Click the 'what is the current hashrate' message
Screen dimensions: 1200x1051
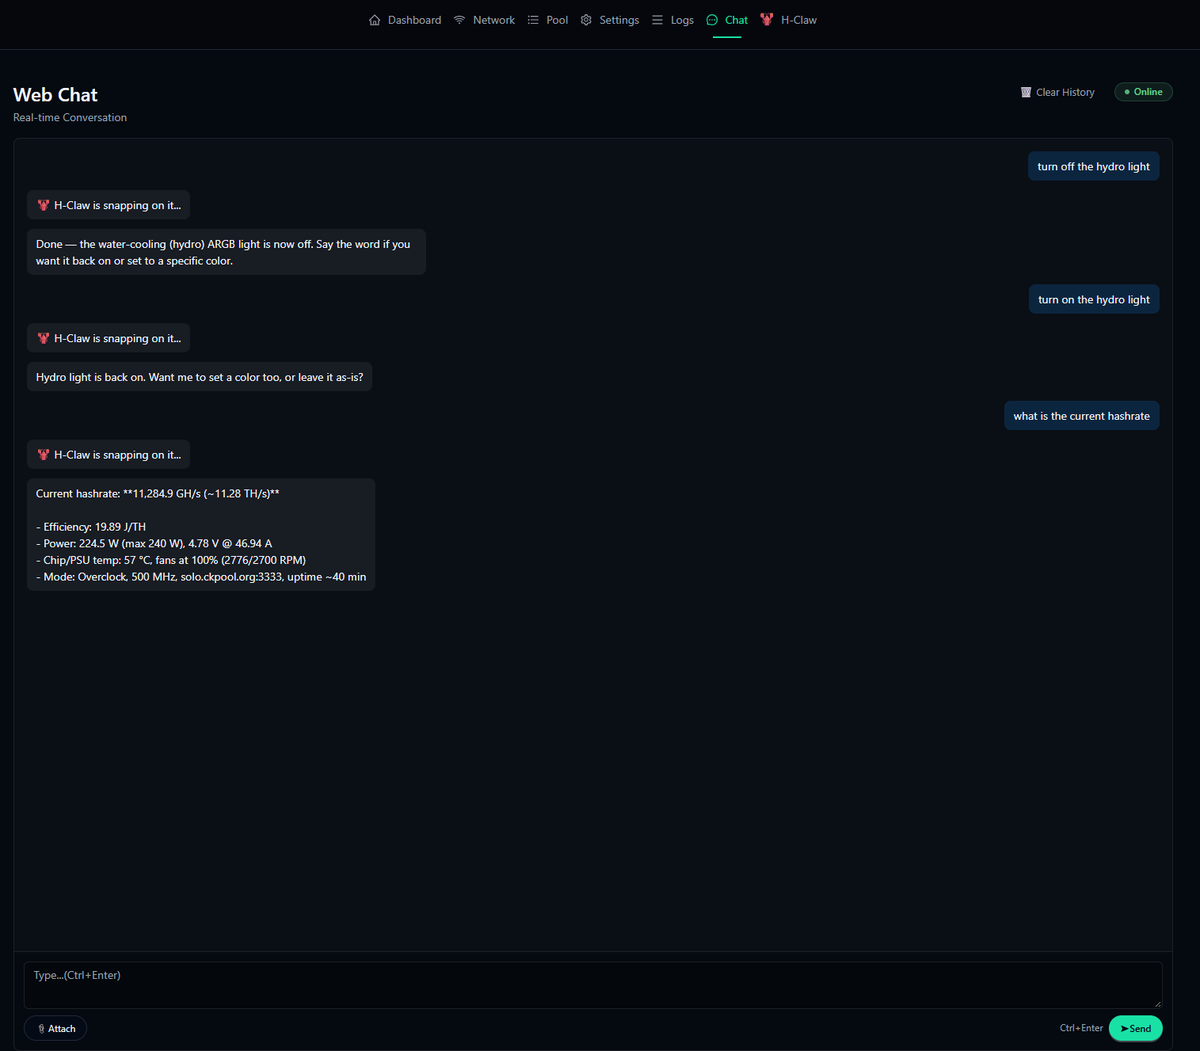tap(1082, 416)
